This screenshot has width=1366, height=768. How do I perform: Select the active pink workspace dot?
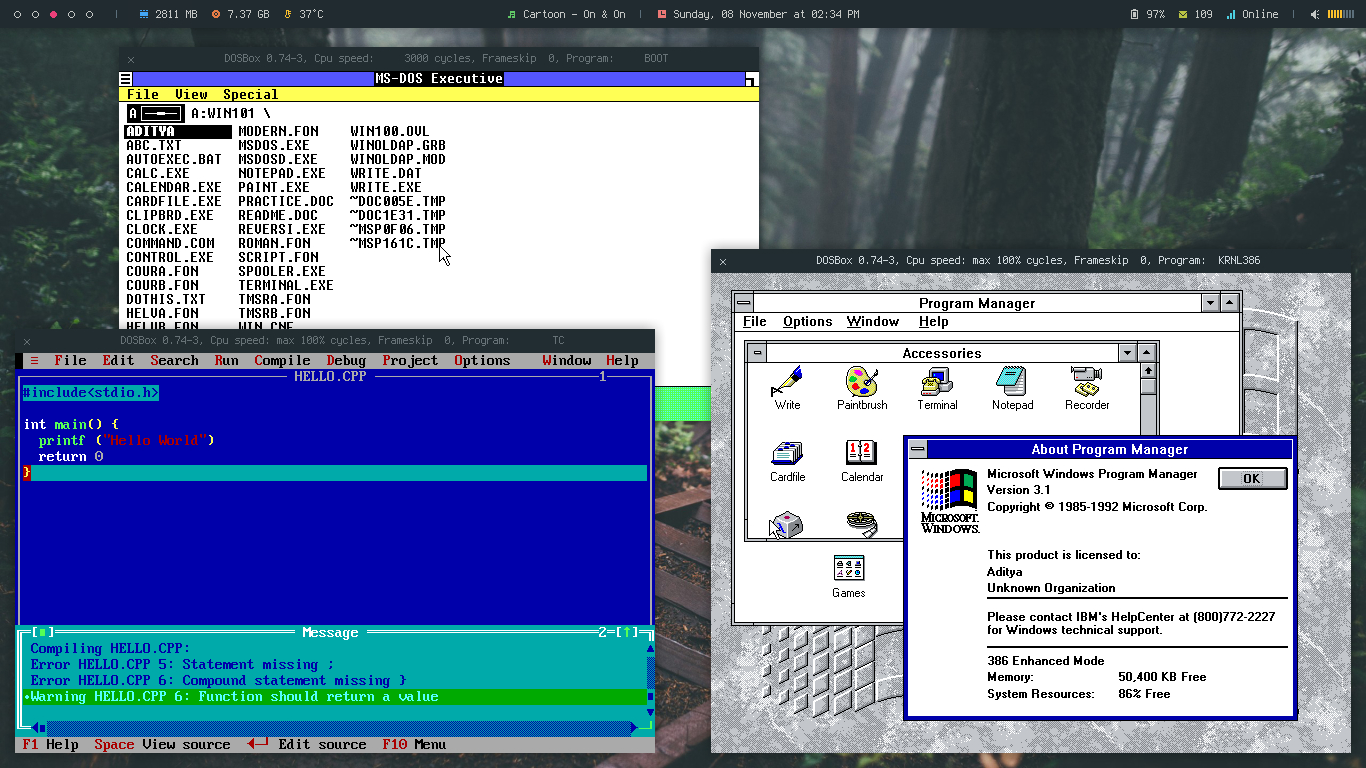pyautogui.click(x=53, y=14)
